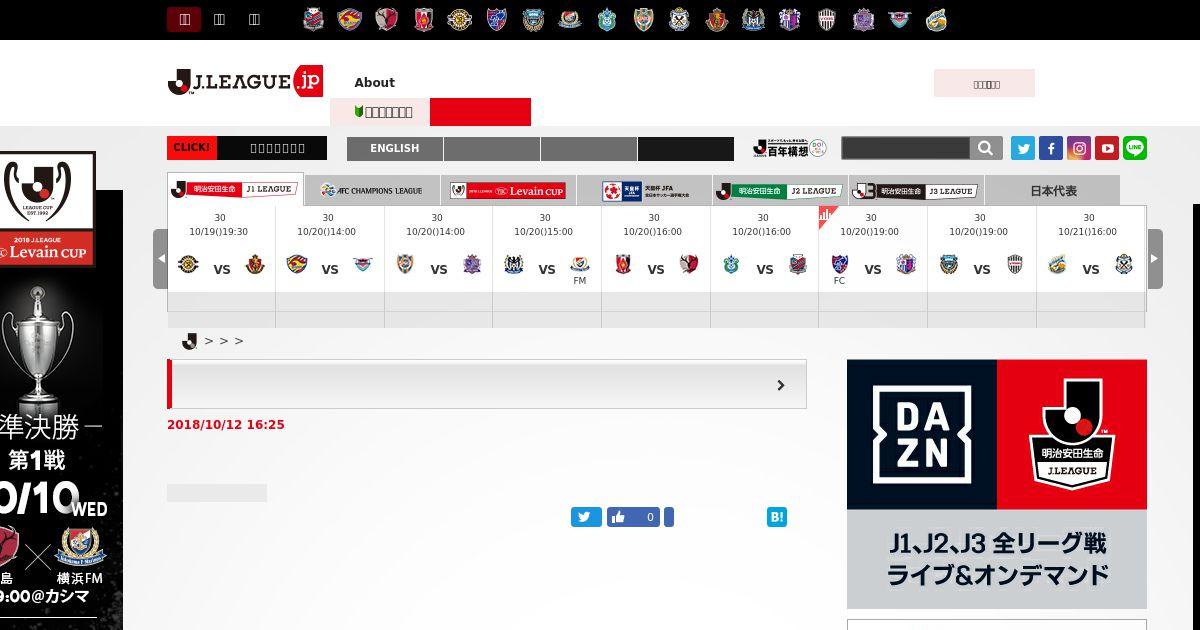This screenshot has height=630, width=1200.
Task: Select the Meiji Yasuda J3 LEAGUE tab
Action: (x=916, y=190)
